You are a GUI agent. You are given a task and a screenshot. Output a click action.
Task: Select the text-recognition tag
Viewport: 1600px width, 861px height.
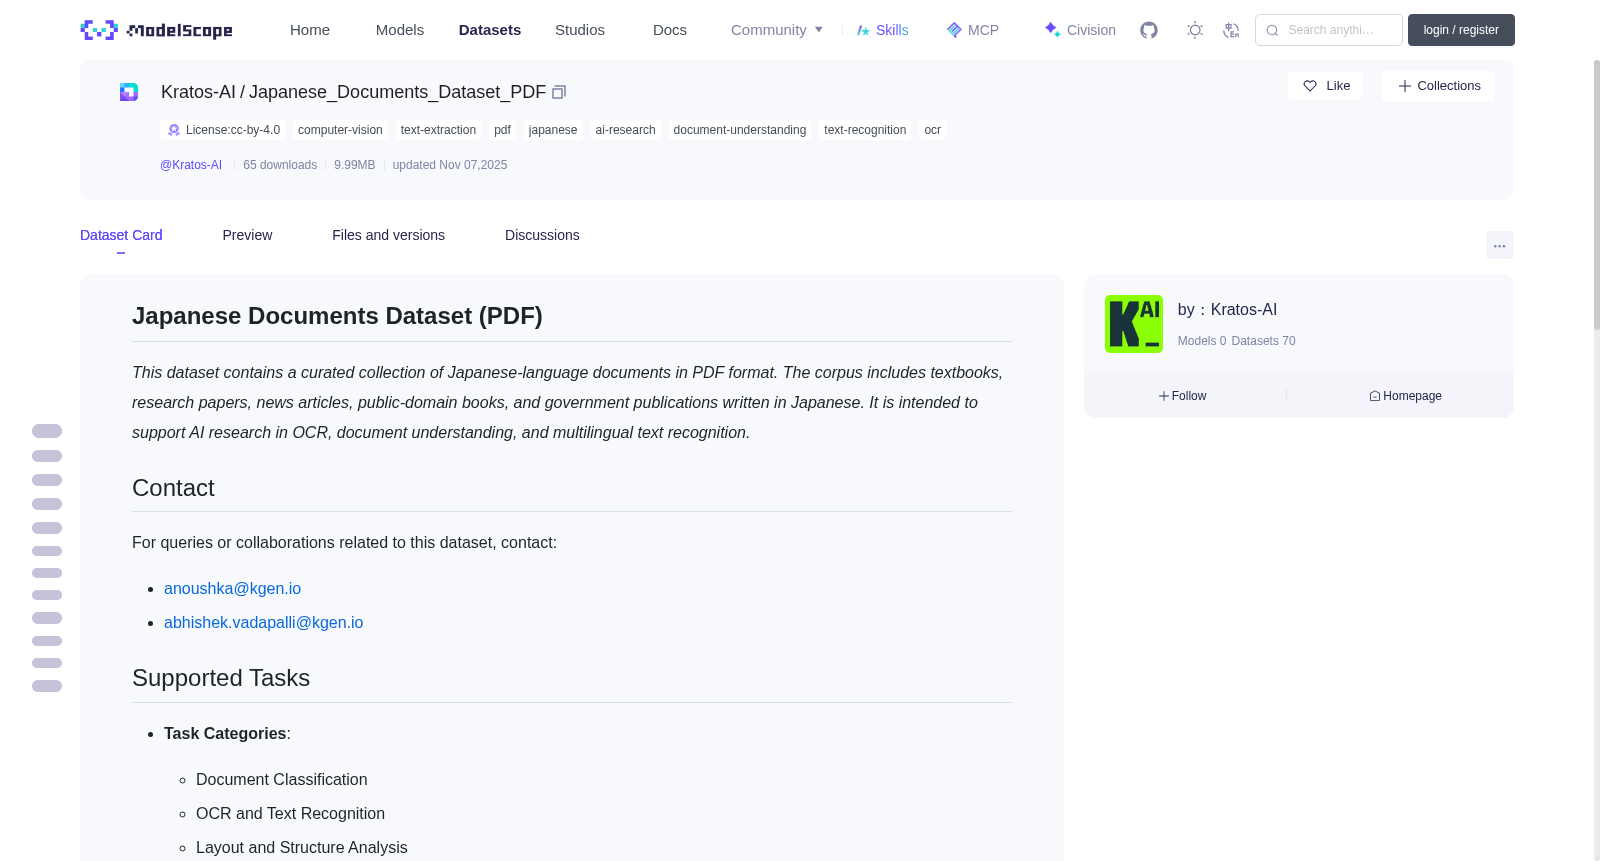tap(865, 130)
